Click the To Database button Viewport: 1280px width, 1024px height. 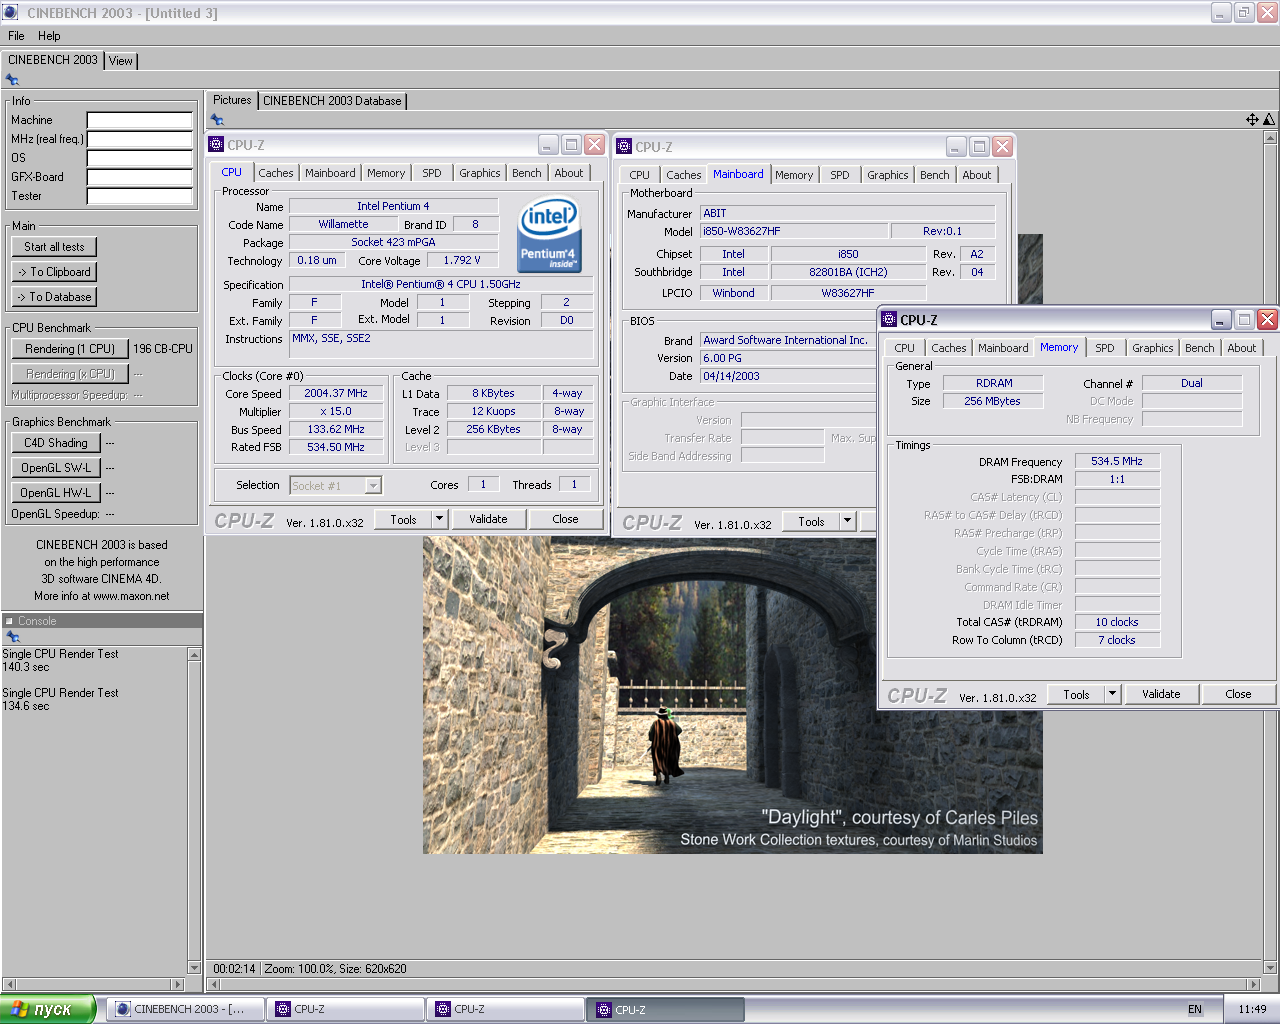tap(55, 297)
